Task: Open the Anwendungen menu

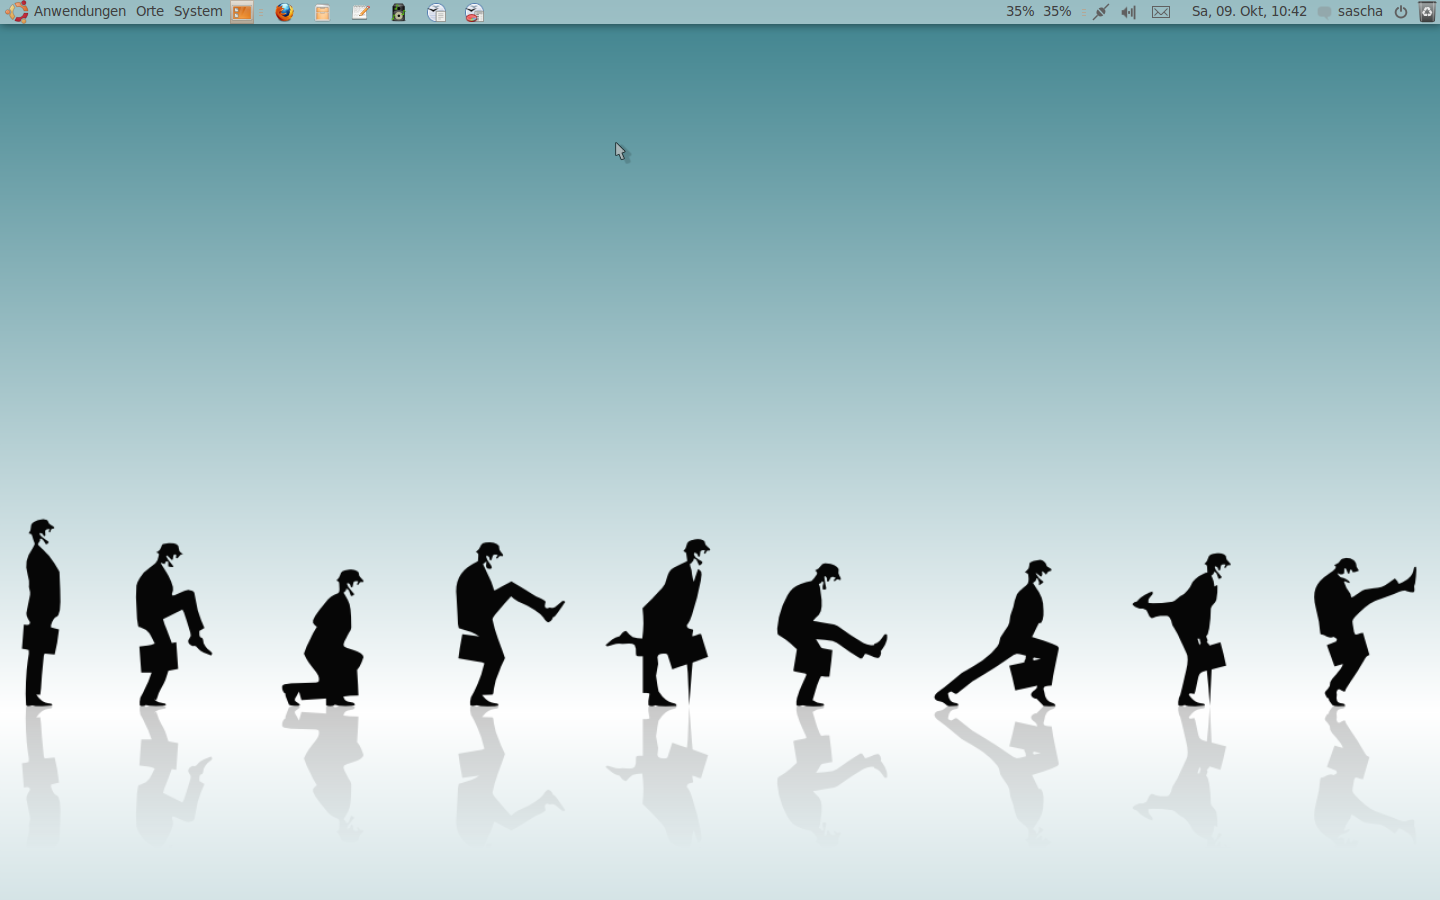Action: tap(79, 12)
